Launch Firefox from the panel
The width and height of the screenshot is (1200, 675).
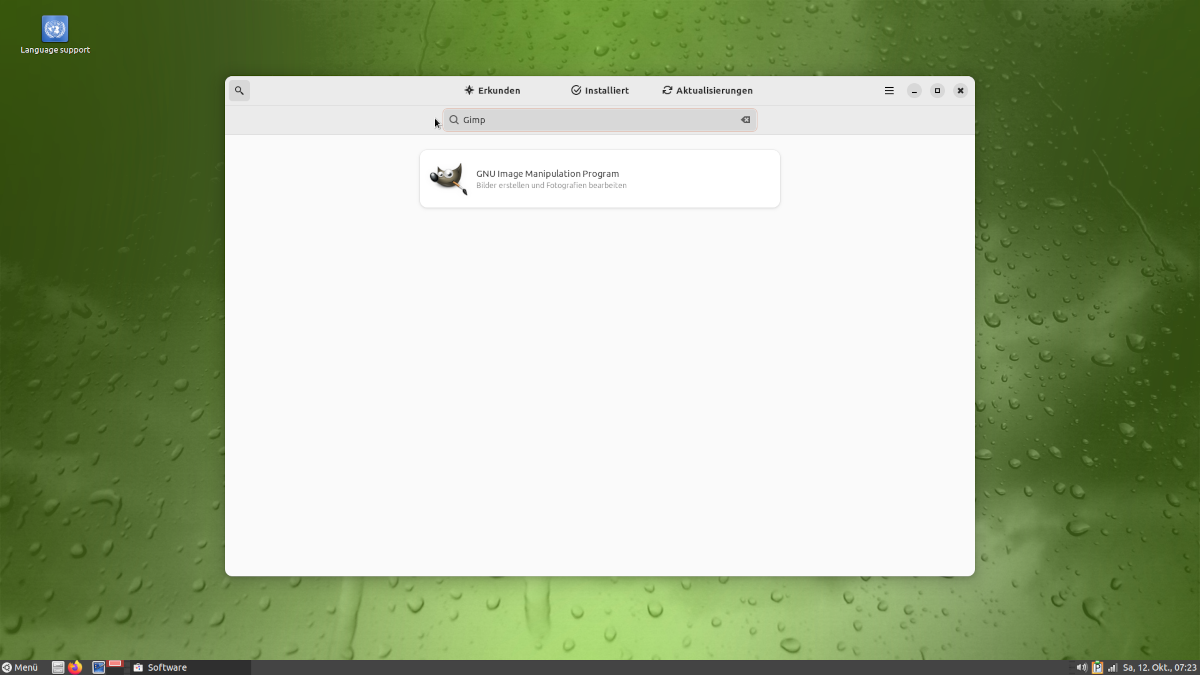(75, 667)
